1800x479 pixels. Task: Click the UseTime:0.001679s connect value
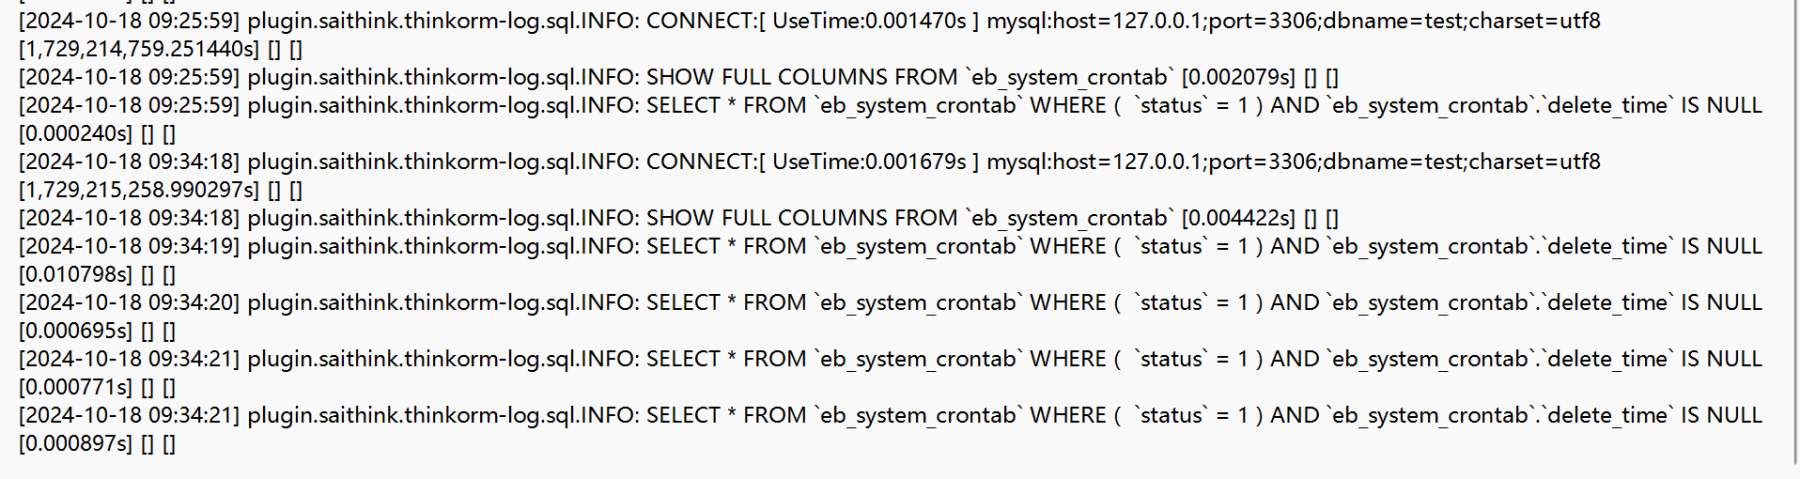coord(869,161)
